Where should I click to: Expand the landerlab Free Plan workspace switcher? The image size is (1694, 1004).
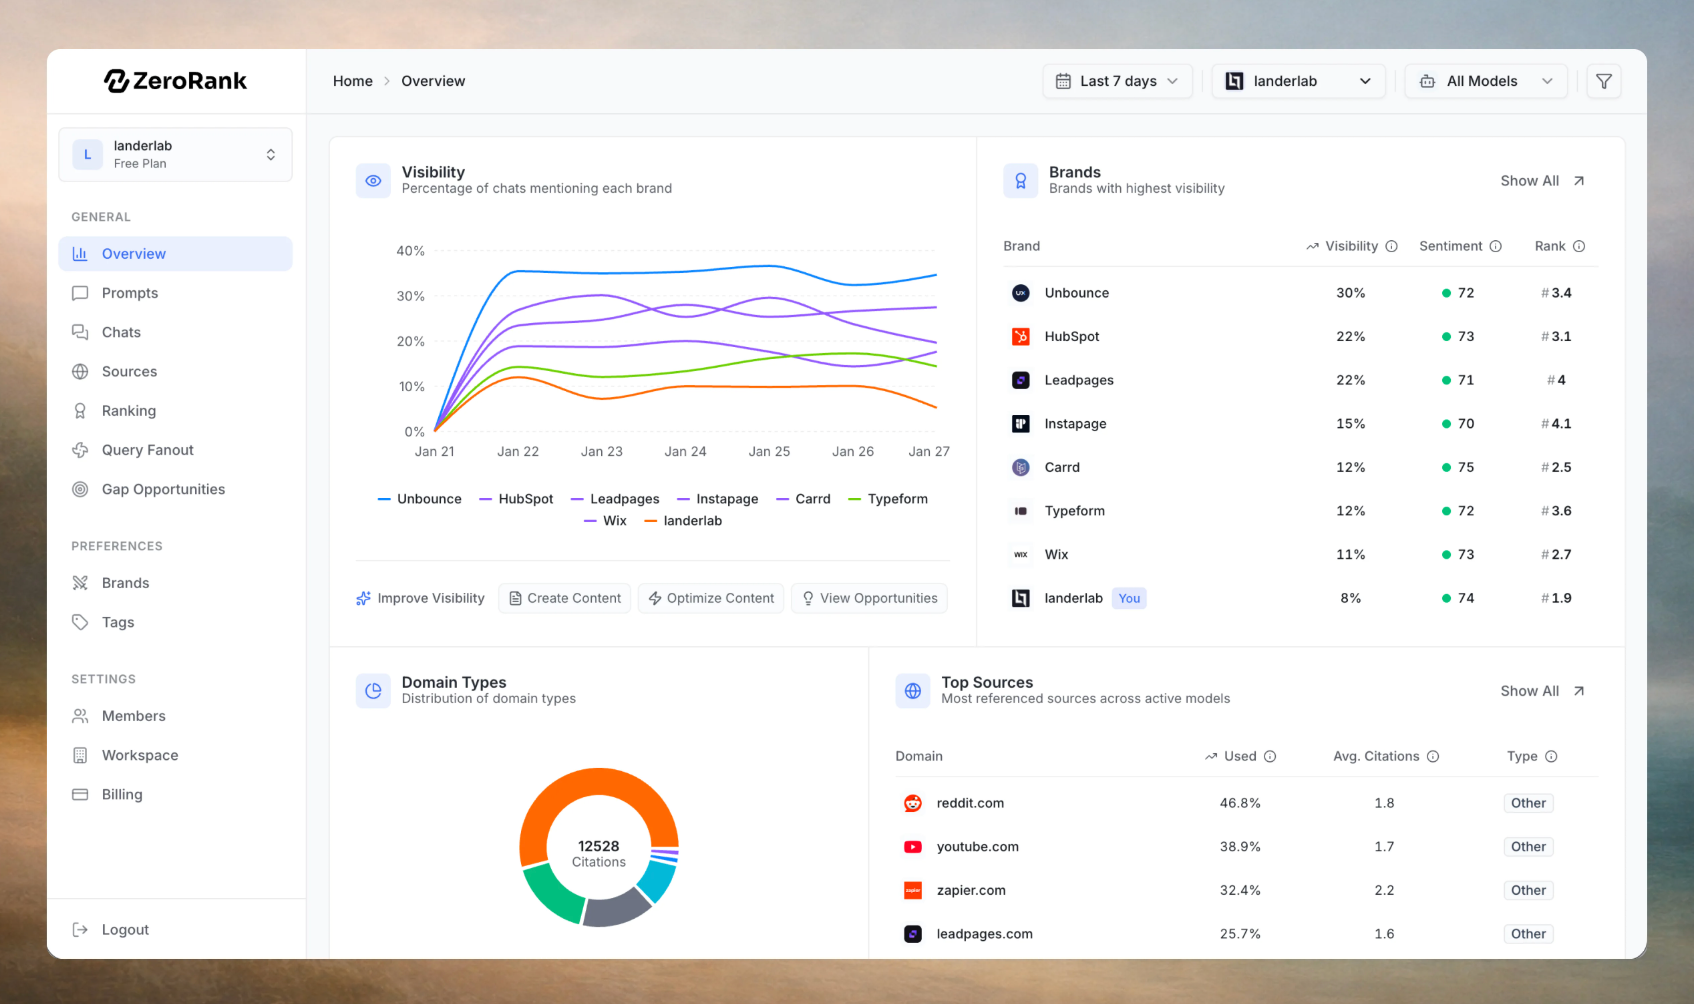(175, 154)
